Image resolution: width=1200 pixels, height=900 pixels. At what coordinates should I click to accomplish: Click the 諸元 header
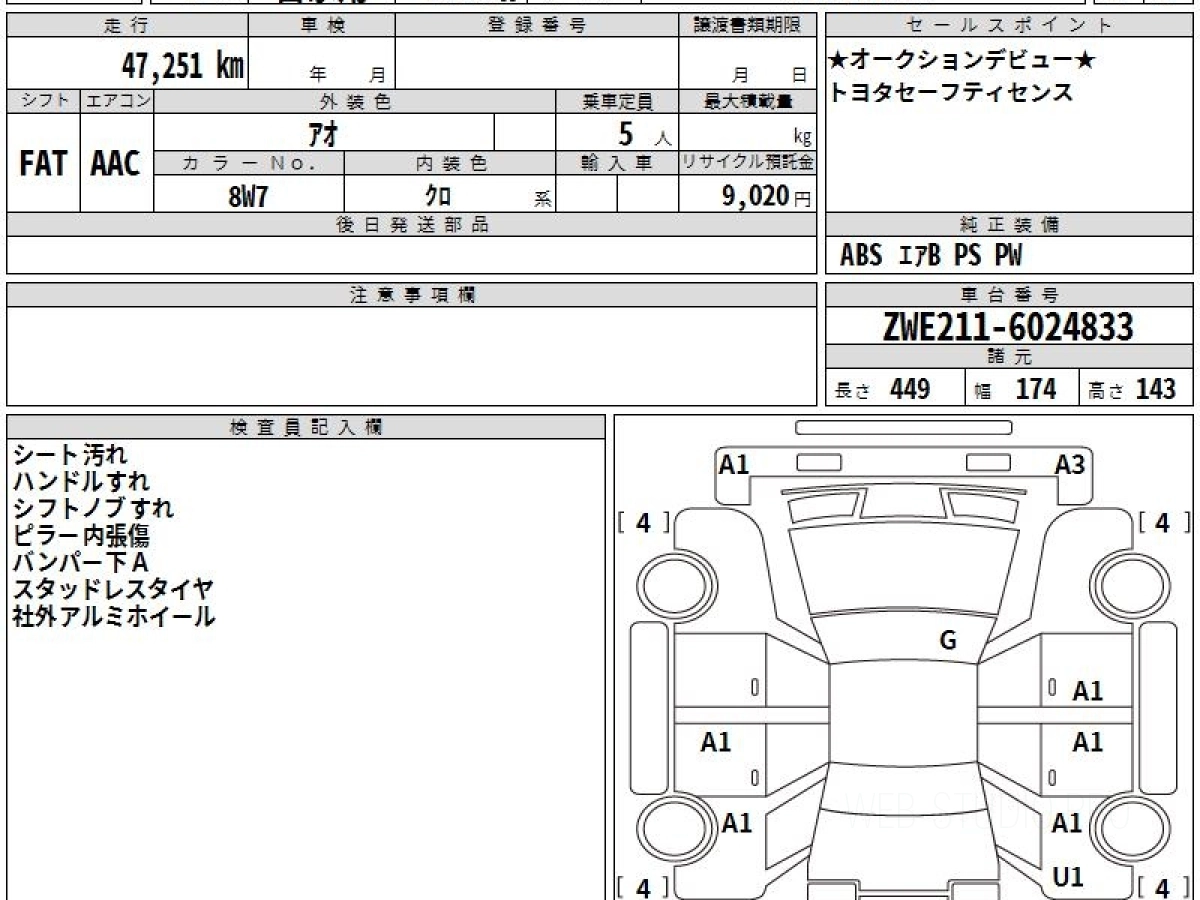coord(1010,357)
